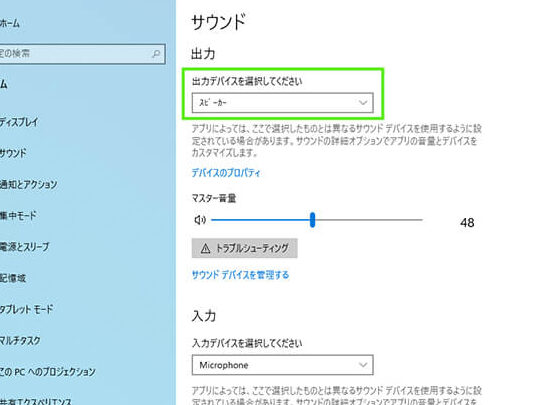Select マルチタスク in the sidebar

pyautogui.click(x=20, y=341)
